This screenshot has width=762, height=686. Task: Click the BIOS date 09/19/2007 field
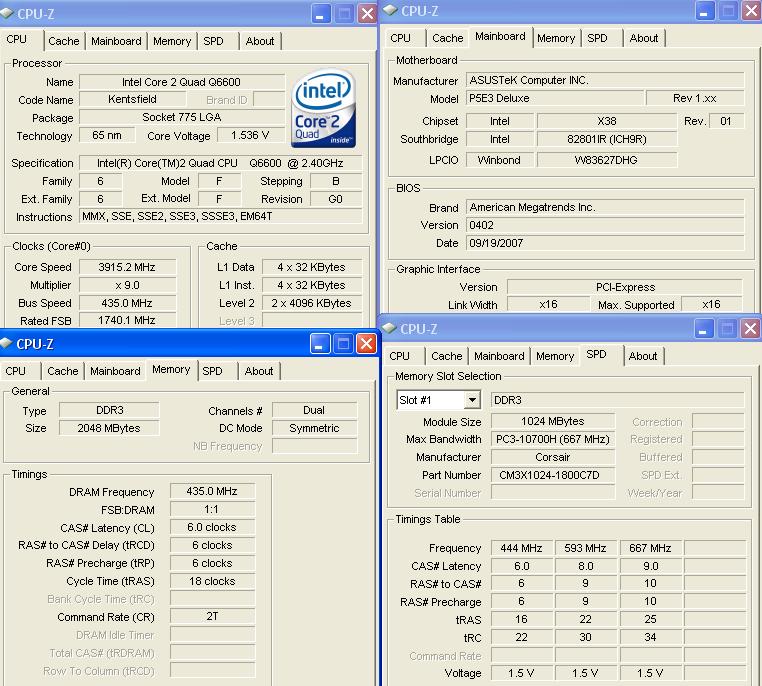click(605, 243)
